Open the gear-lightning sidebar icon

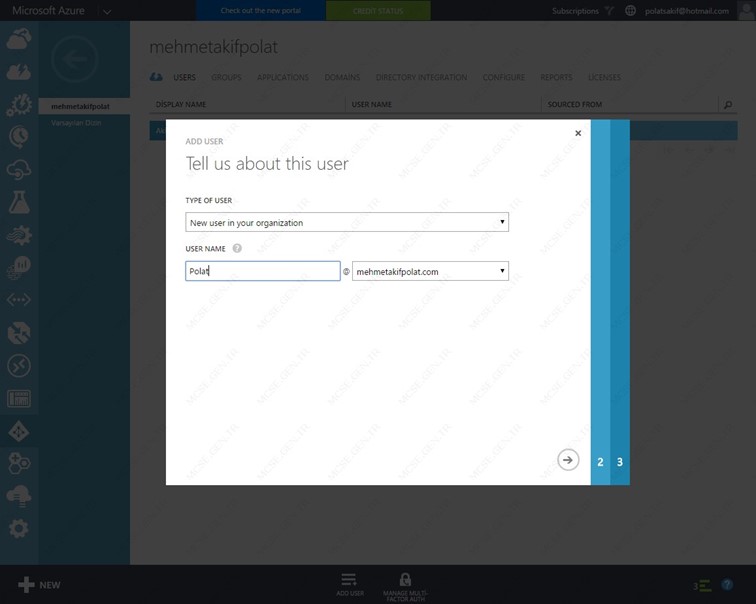pos(19,105)
